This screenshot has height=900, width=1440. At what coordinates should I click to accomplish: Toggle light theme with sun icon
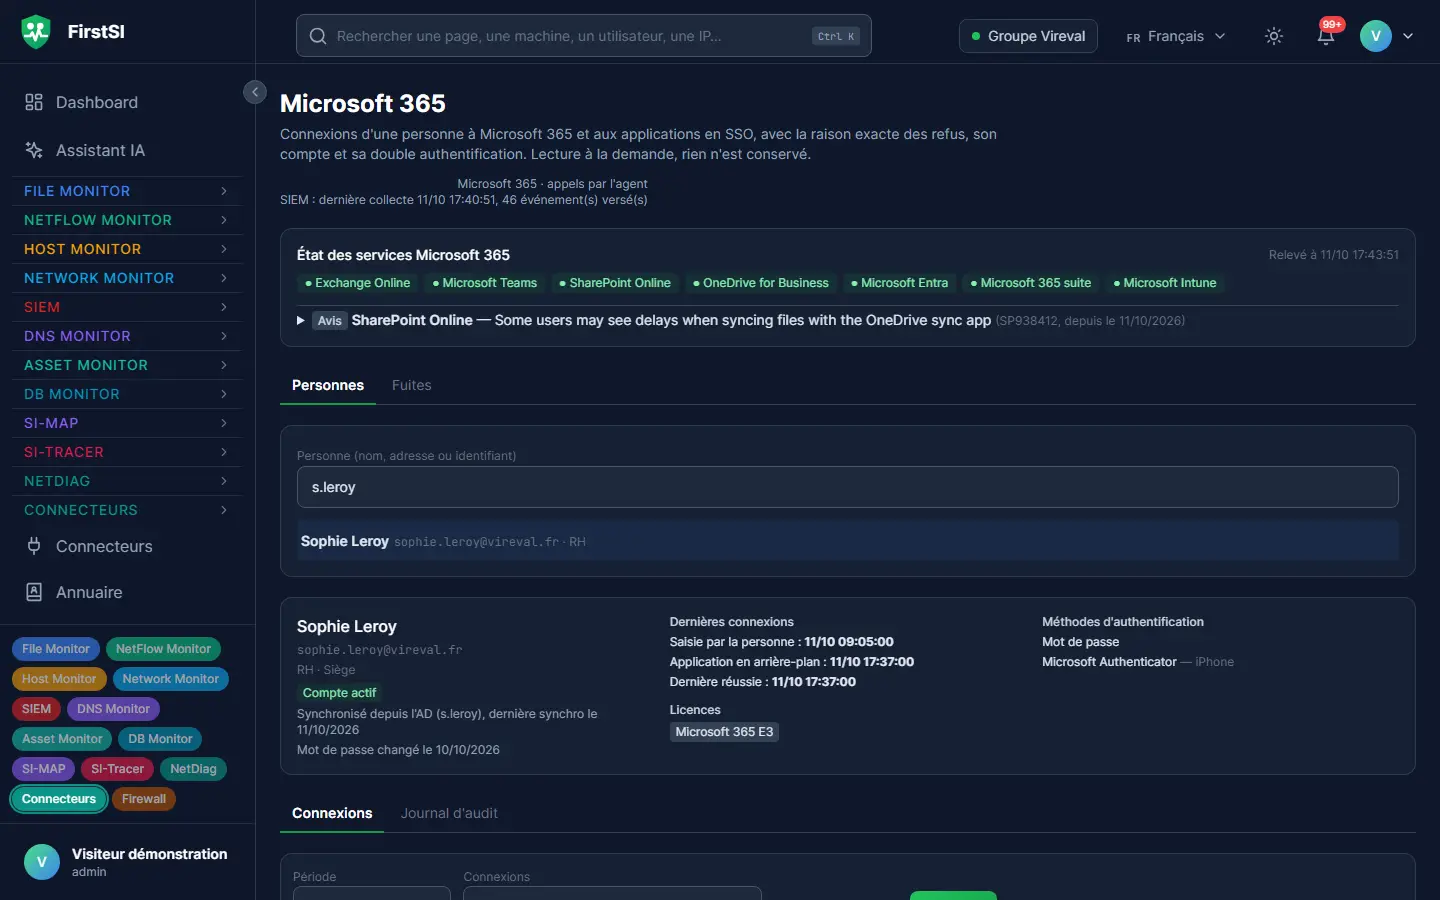point(1273,36)
